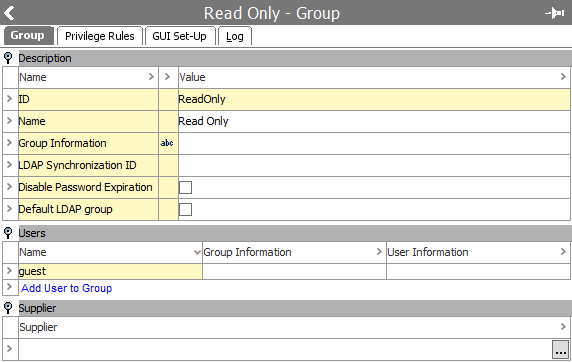Open the Users Name column sort dropdown
This screenshot has height=362, width=572.
[x=197, y=252]
